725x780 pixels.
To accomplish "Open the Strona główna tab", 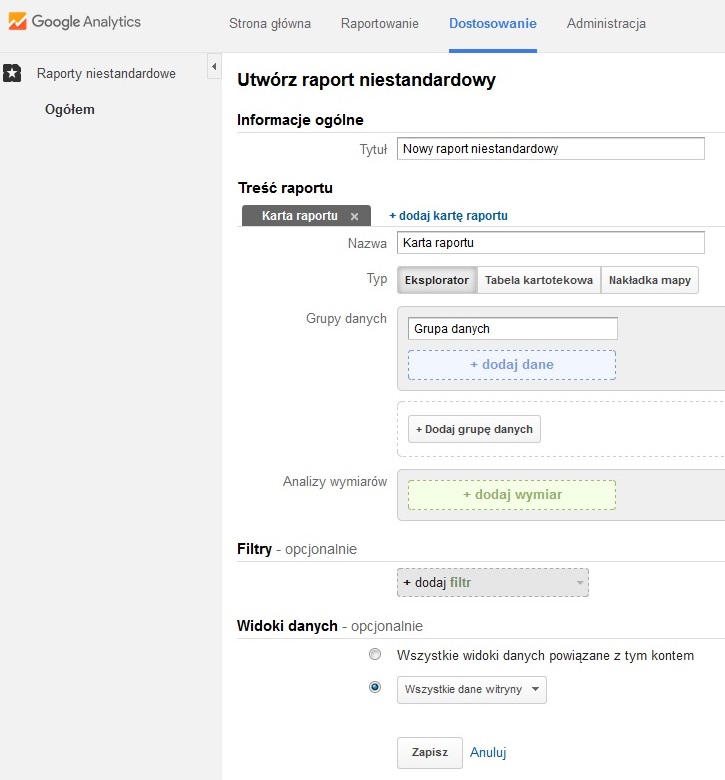I will [270, 23].
